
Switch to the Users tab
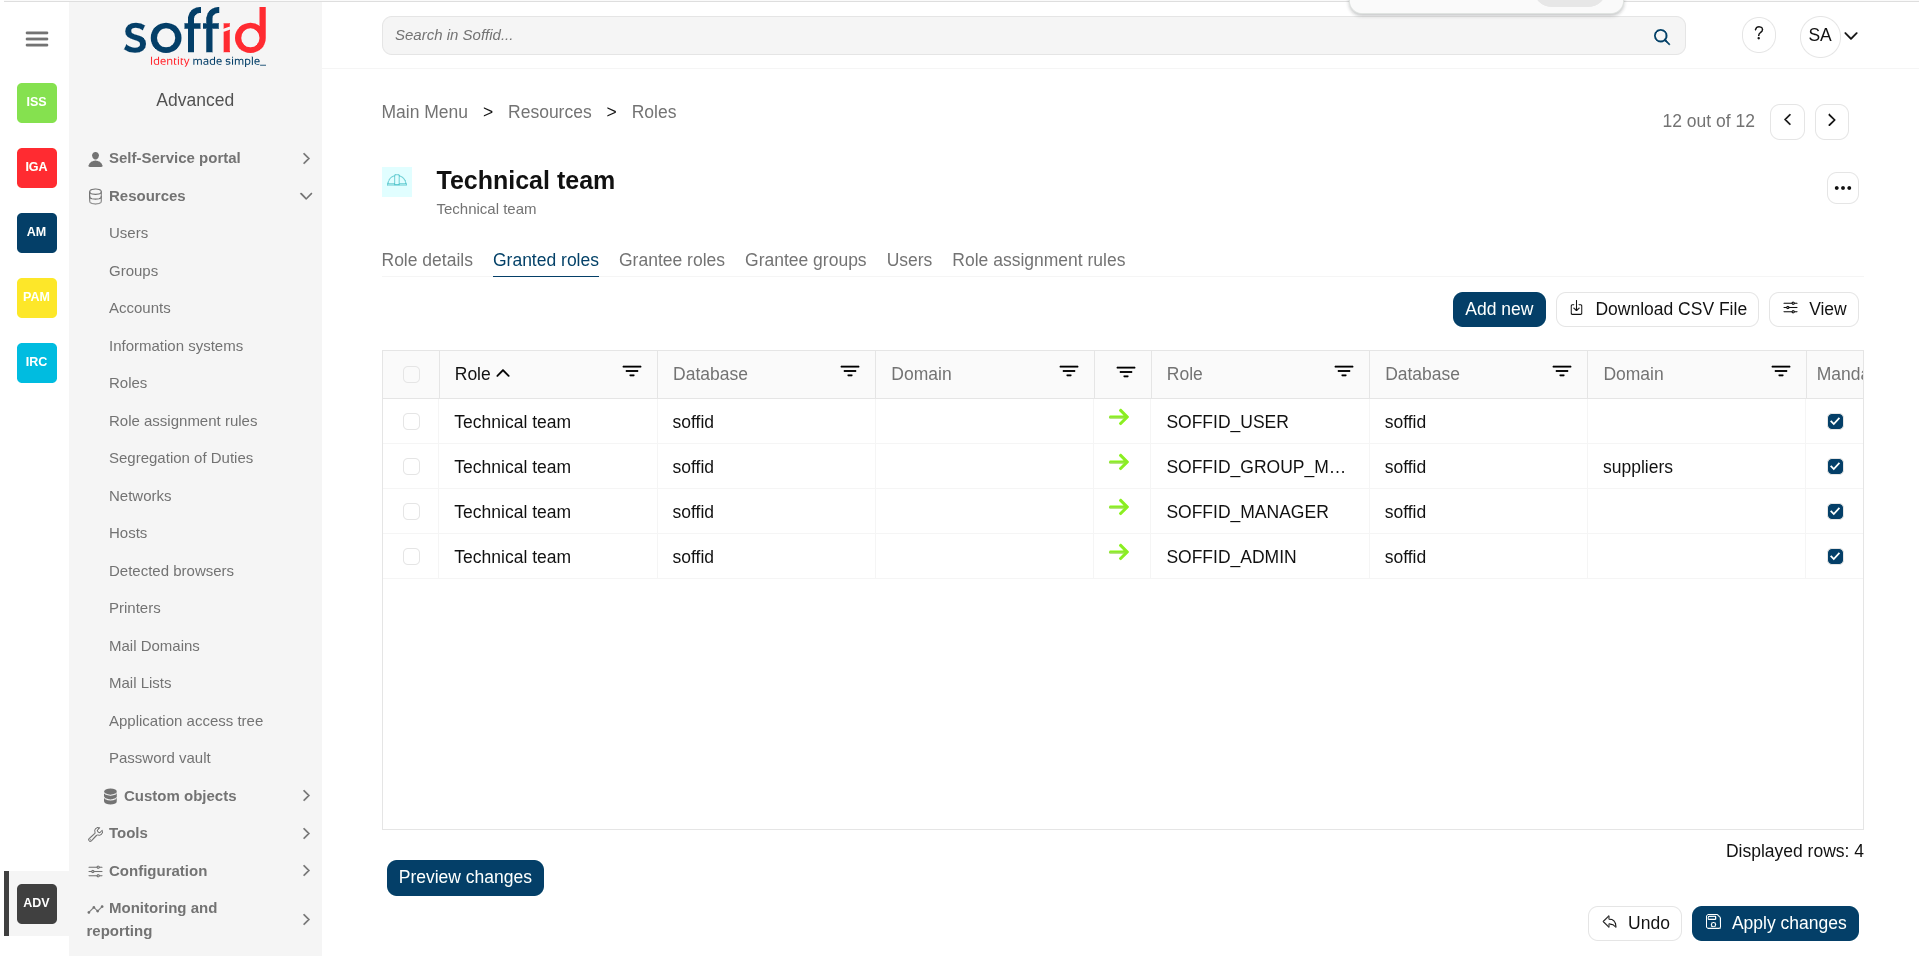pyautogui.click(x=909, y=260)
